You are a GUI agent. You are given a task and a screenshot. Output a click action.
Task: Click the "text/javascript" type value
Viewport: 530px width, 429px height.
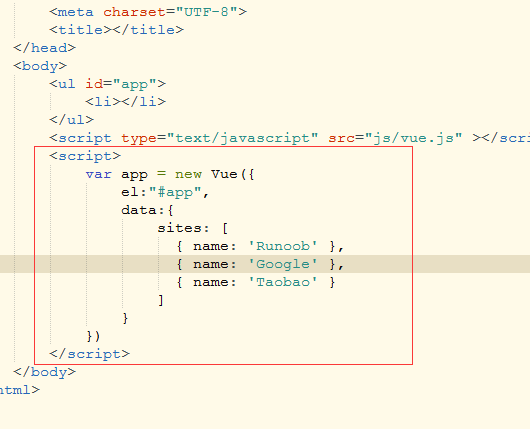(x=243, y=138)
